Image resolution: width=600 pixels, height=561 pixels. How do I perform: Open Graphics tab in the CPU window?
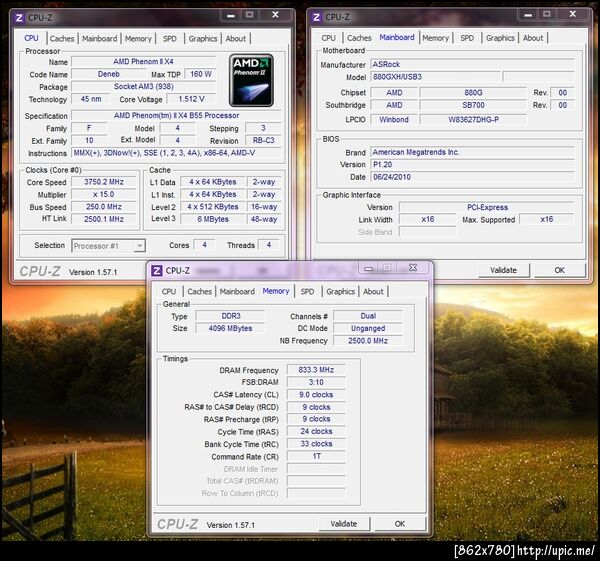coord(203,39)
